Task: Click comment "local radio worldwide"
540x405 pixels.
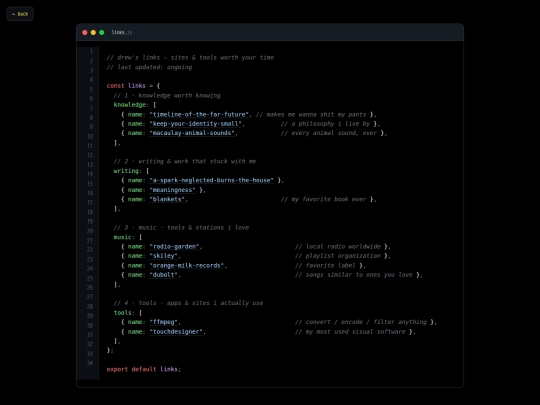Action: click(338, 247)
